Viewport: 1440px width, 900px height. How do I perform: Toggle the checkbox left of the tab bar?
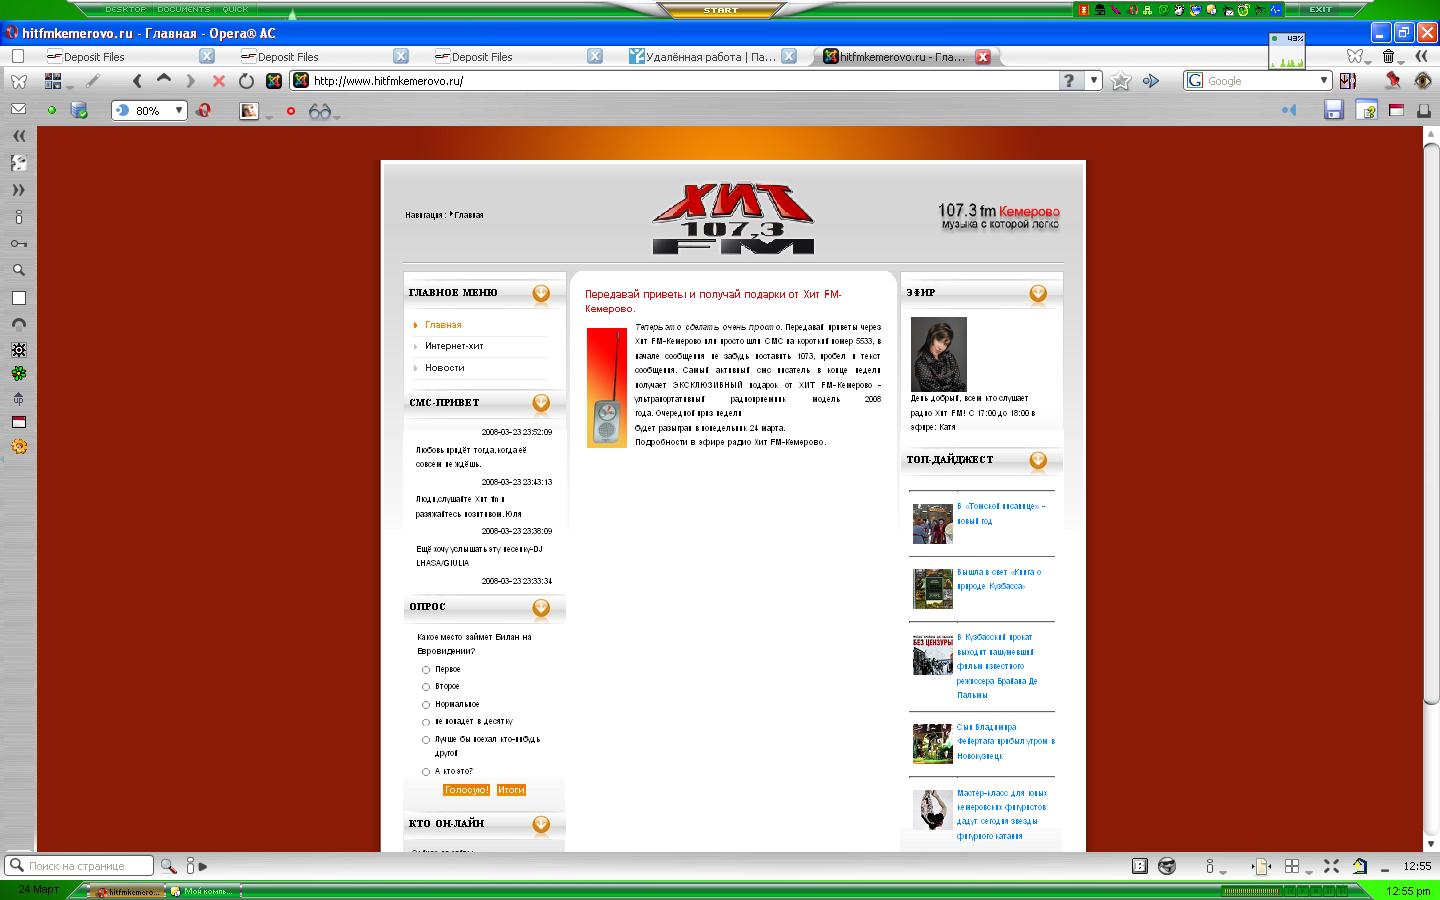[x=18, y=56]
